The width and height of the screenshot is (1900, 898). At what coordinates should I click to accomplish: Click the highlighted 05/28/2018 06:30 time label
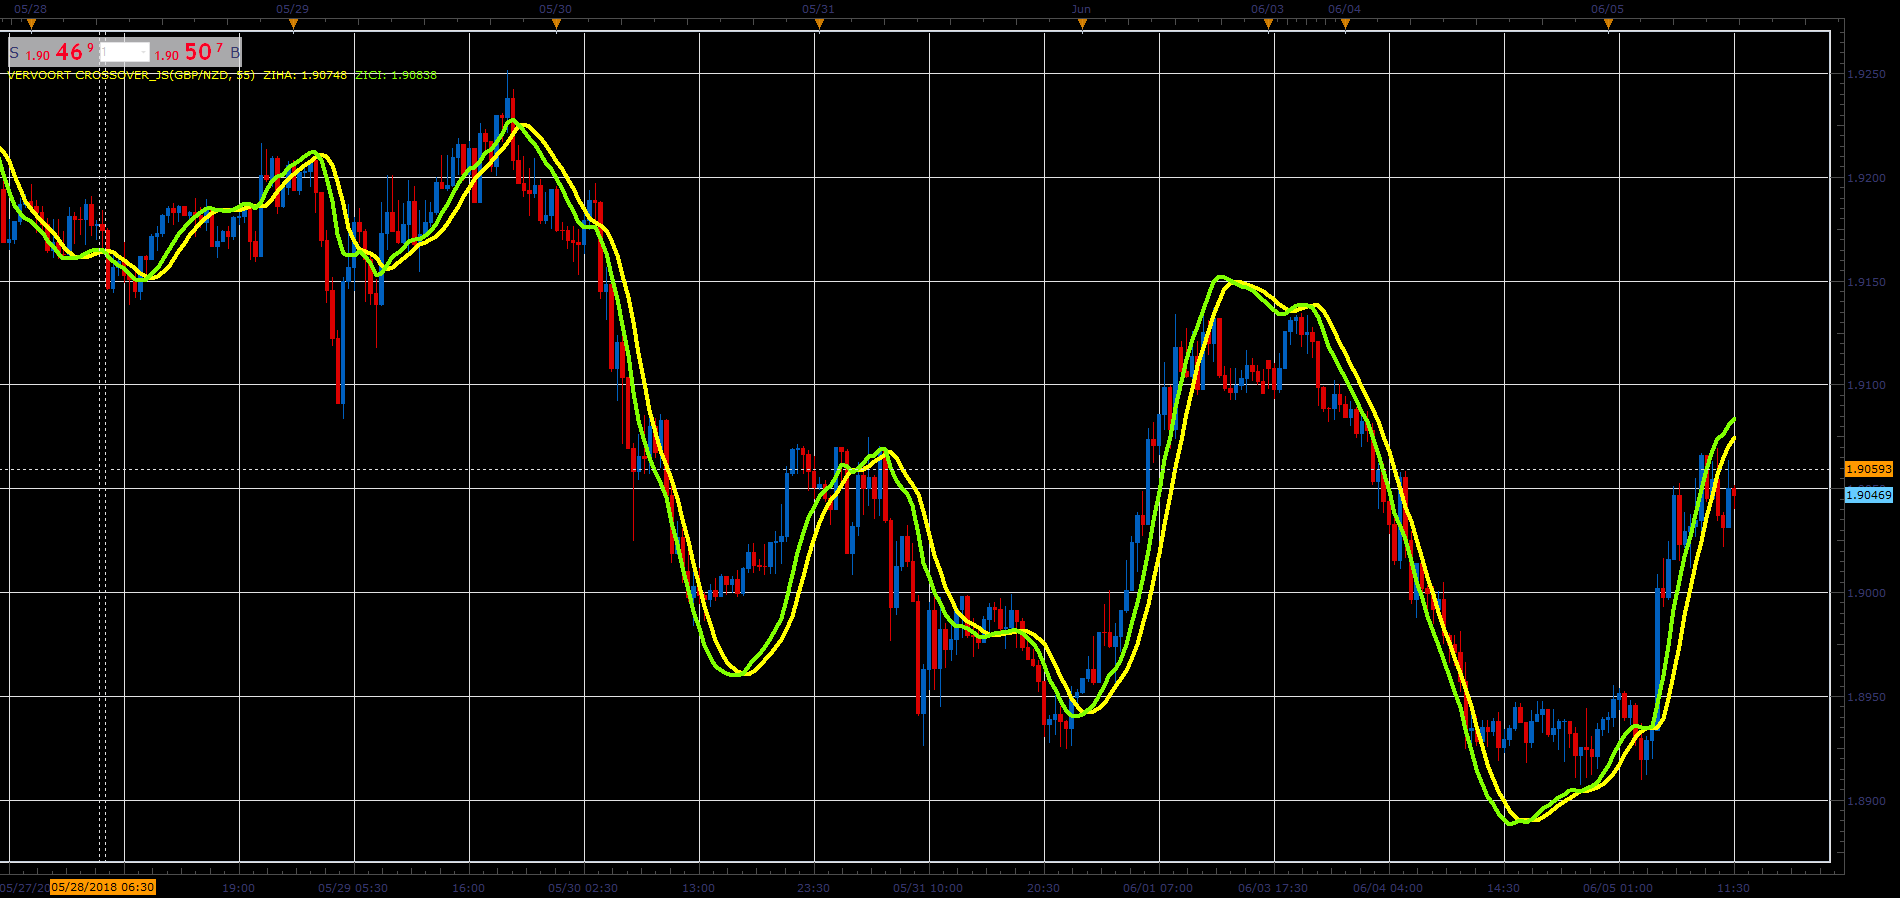tap(103, 887)
